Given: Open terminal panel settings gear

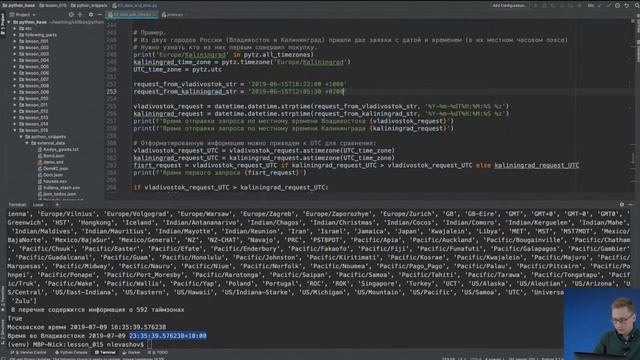Looking at the screenshot, I should coord(622,204).
